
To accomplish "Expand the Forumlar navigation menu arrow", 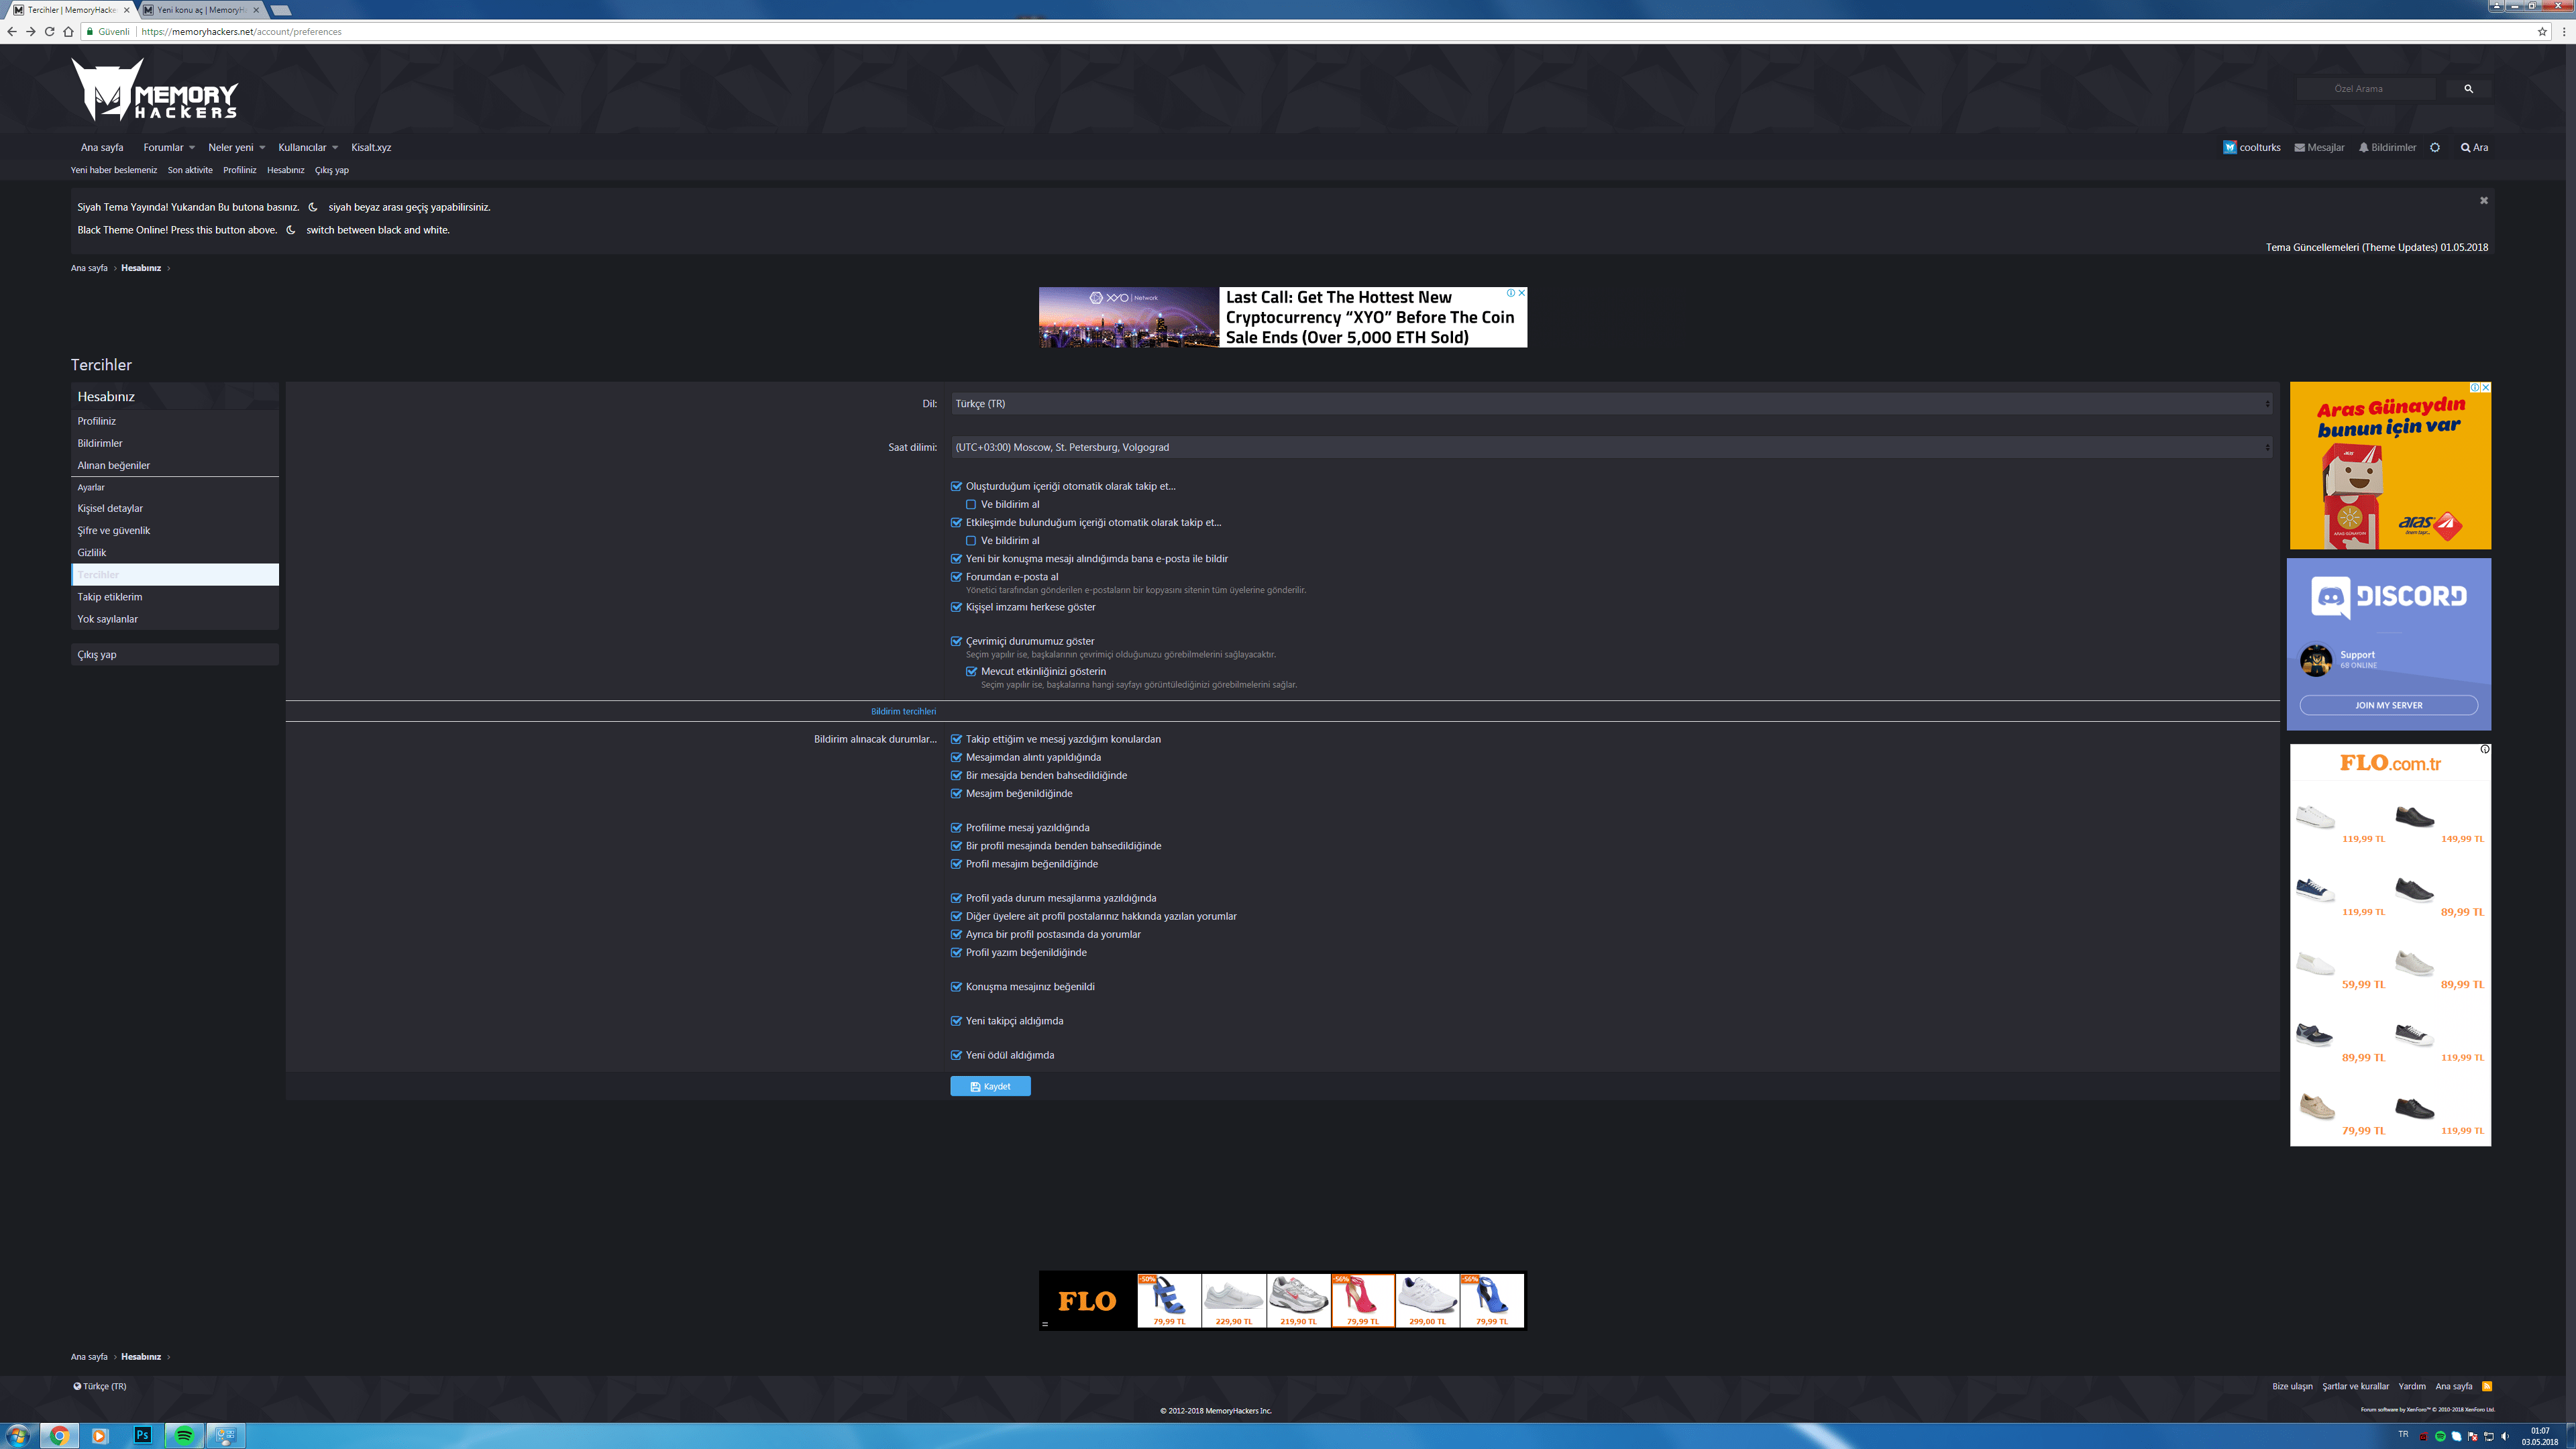I will pos(192,148).
